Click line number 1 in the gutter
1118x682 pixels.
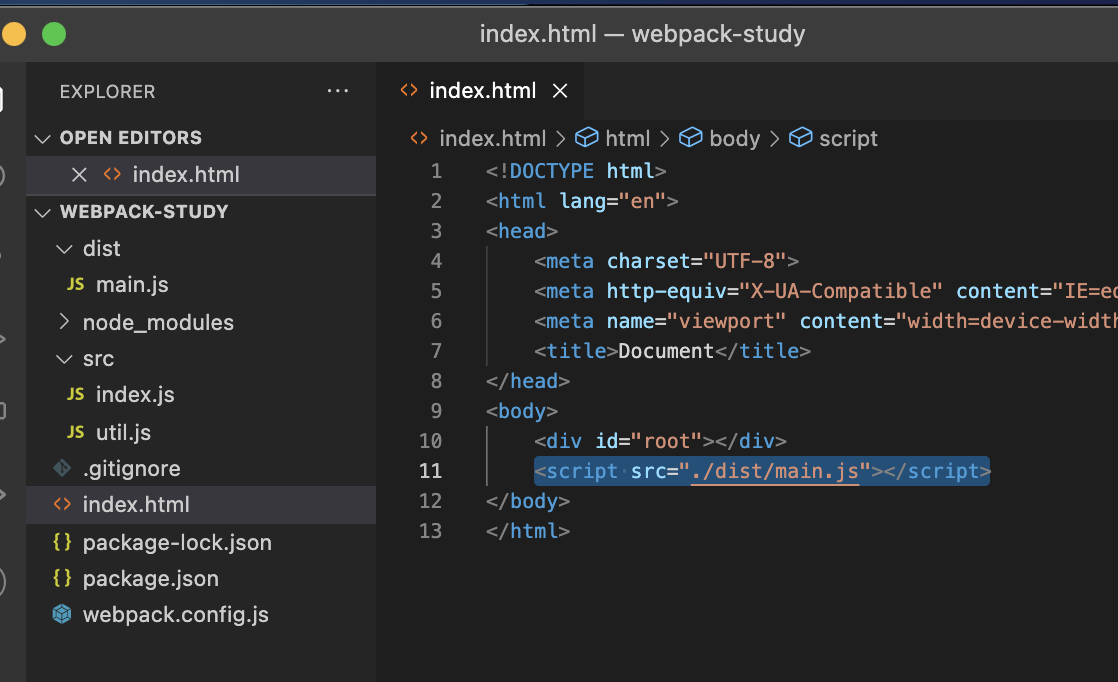[x=436, y=172]
